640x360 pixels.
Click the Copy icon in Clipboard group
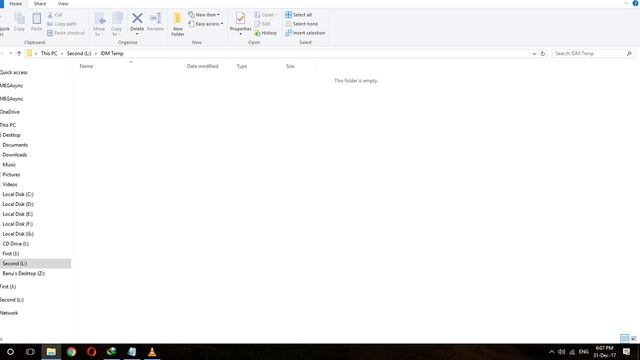tap(19, 19)
